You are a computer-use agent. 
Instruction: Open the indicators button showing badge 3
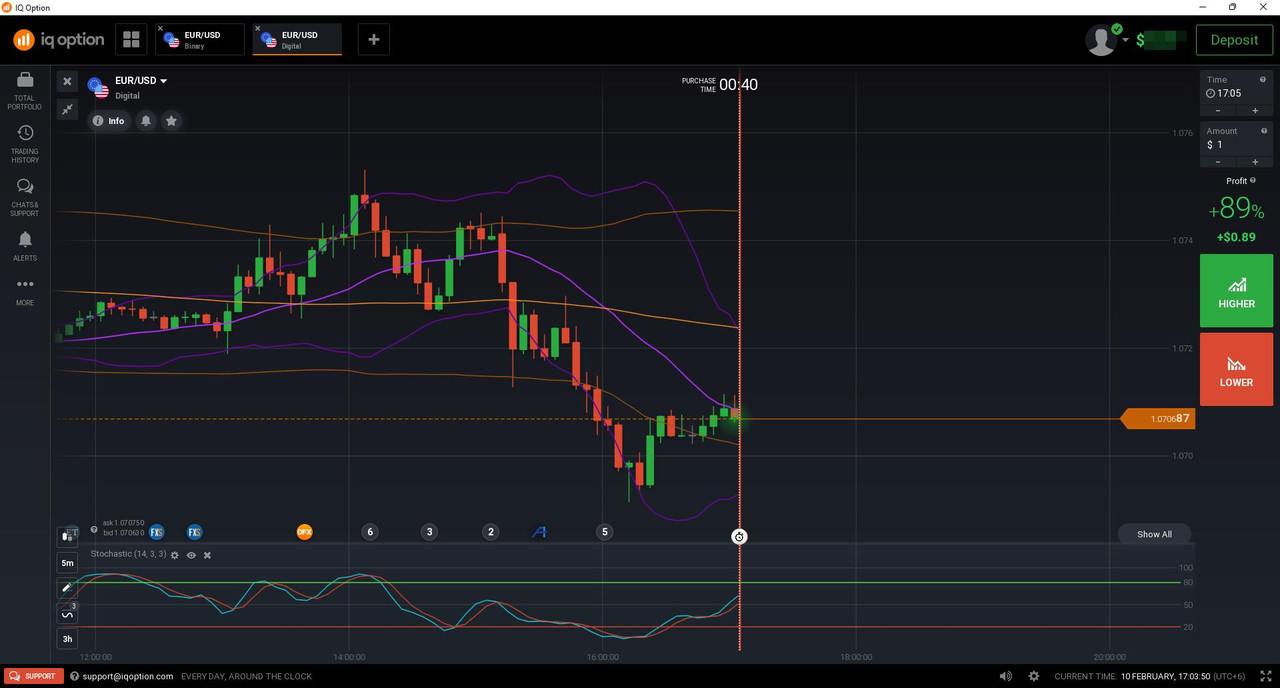pyautogui.click(x=67, y=613)
